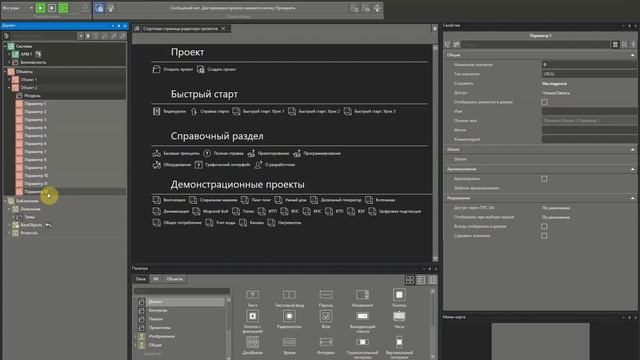Viewport: 640px width, 360px height.
Task: Select the 'Радиокнопка' element in the palette
Action: pyautogui.click(x=289, y=319)
